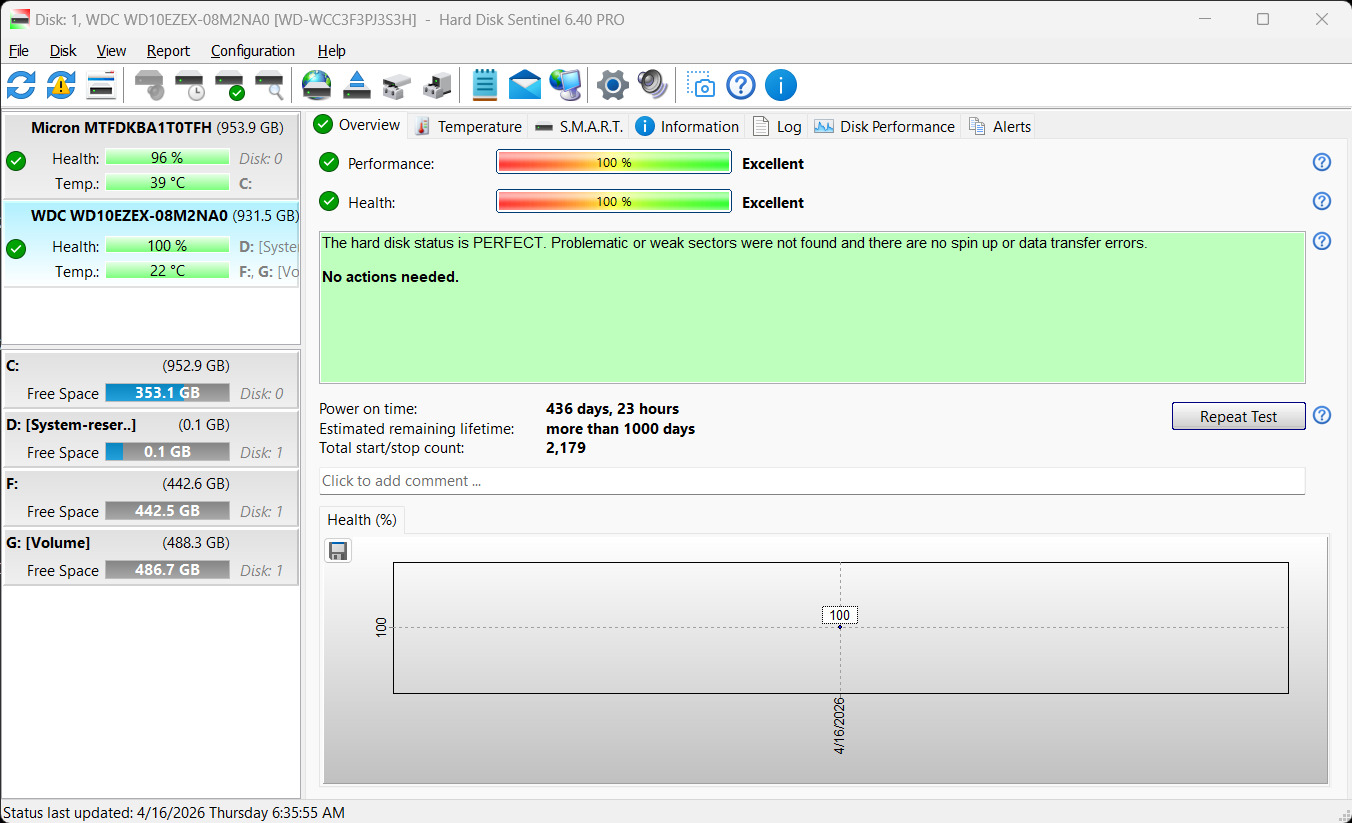Click the 4/16/2026 date label on graph
This screenshot has width=1352, height=823.
pyautogui.click(x=840, y=726)
